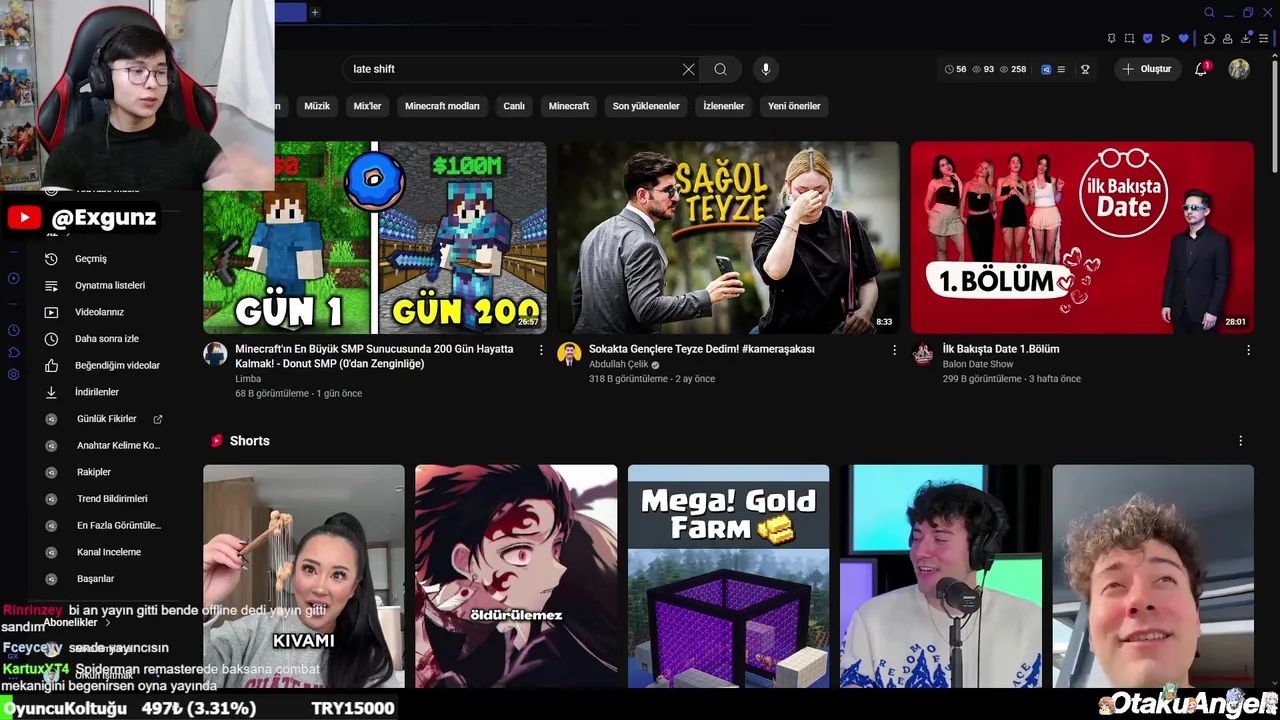
Task: Open the öldürülemez anime short
Action: click(516, 576)
